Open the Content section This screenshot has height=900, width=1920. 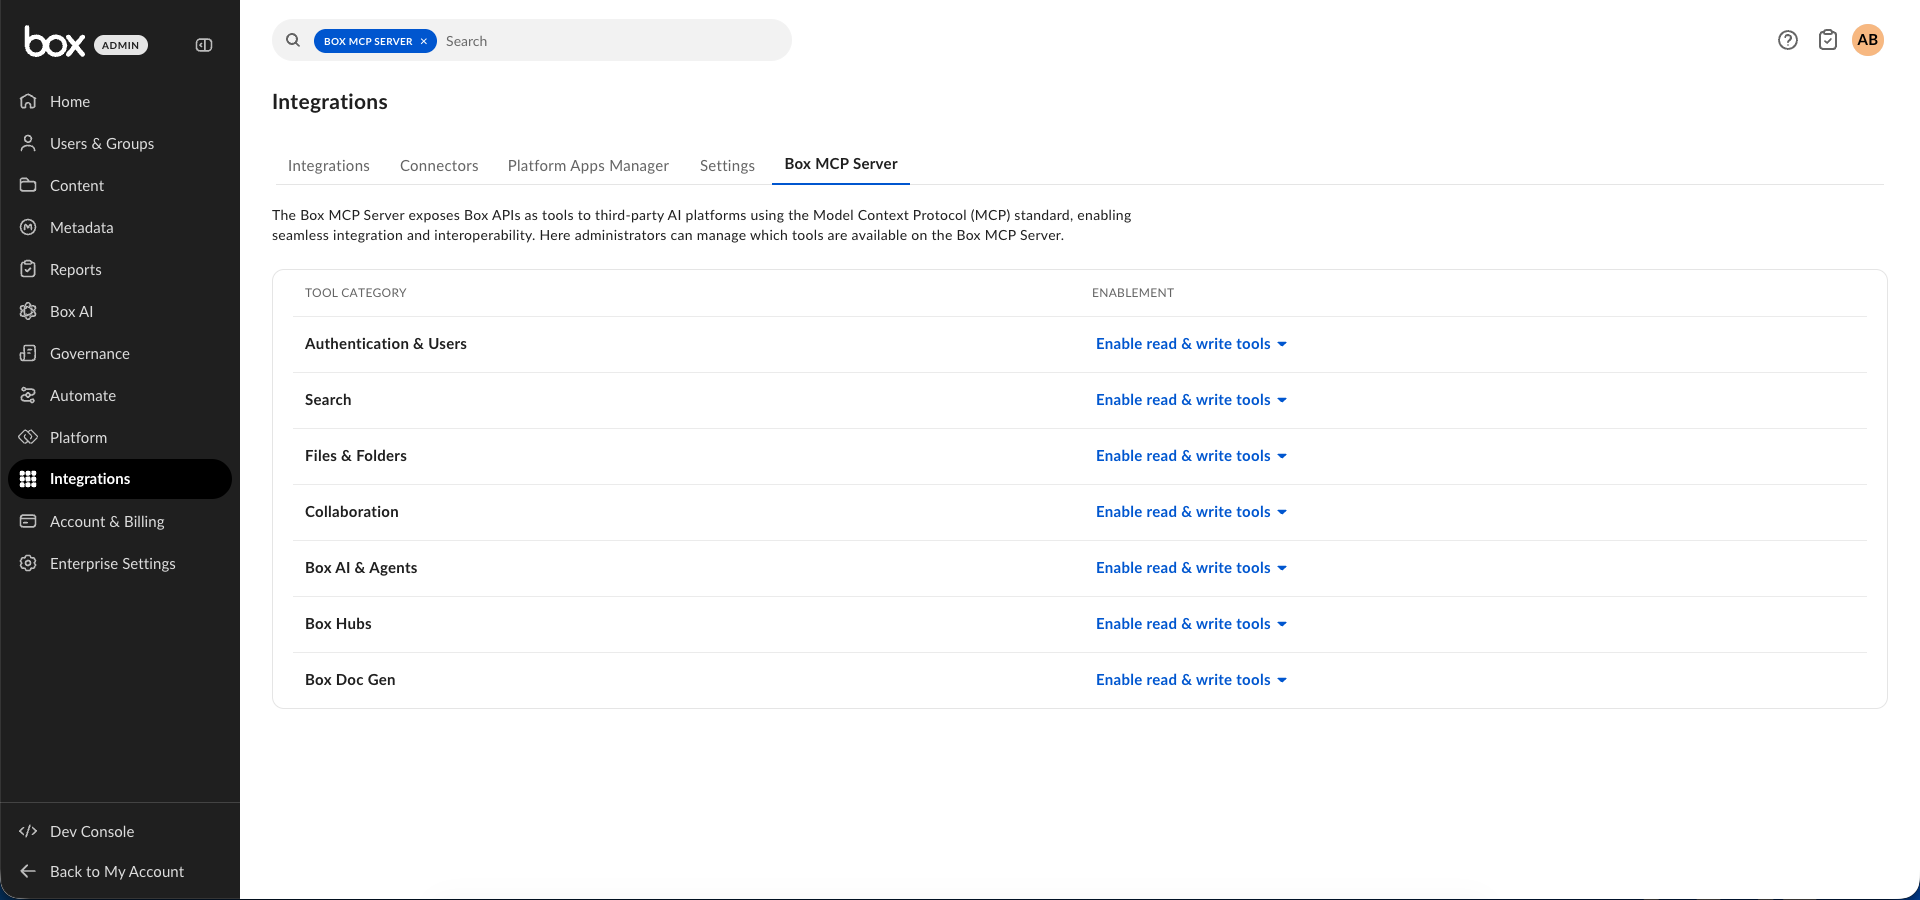(120, 185)
